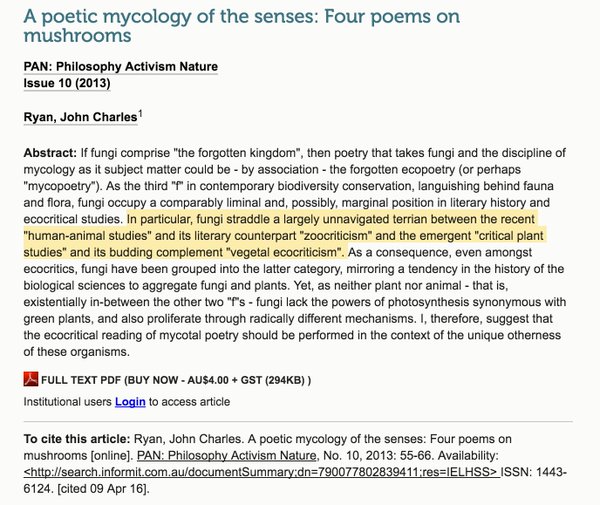
Task: Open the Issue 10 (2013) link
Action: coord(67,83)
